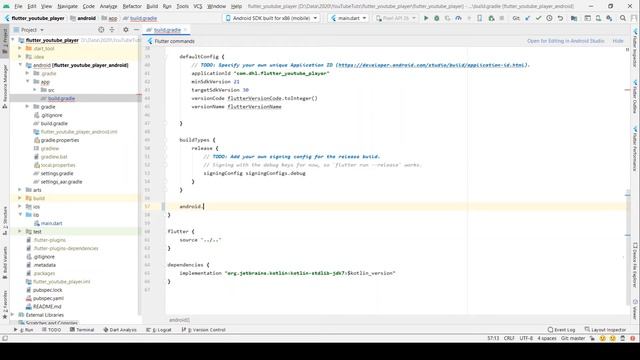Viewport: 640px width, 360px height.
Task: Click the 'Git: master' branch status widget
Action: point(573,338)
